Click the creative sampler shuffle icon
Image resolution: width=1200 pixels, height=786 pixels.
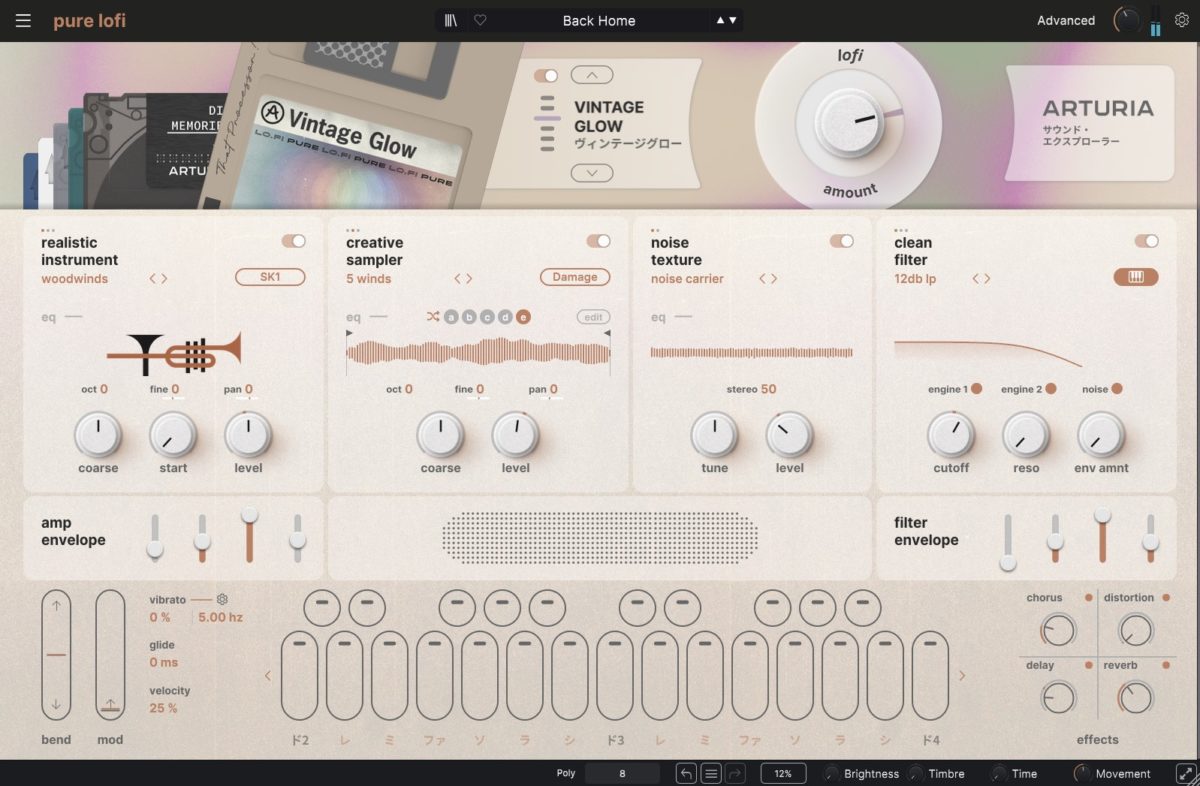pos(432,317)
